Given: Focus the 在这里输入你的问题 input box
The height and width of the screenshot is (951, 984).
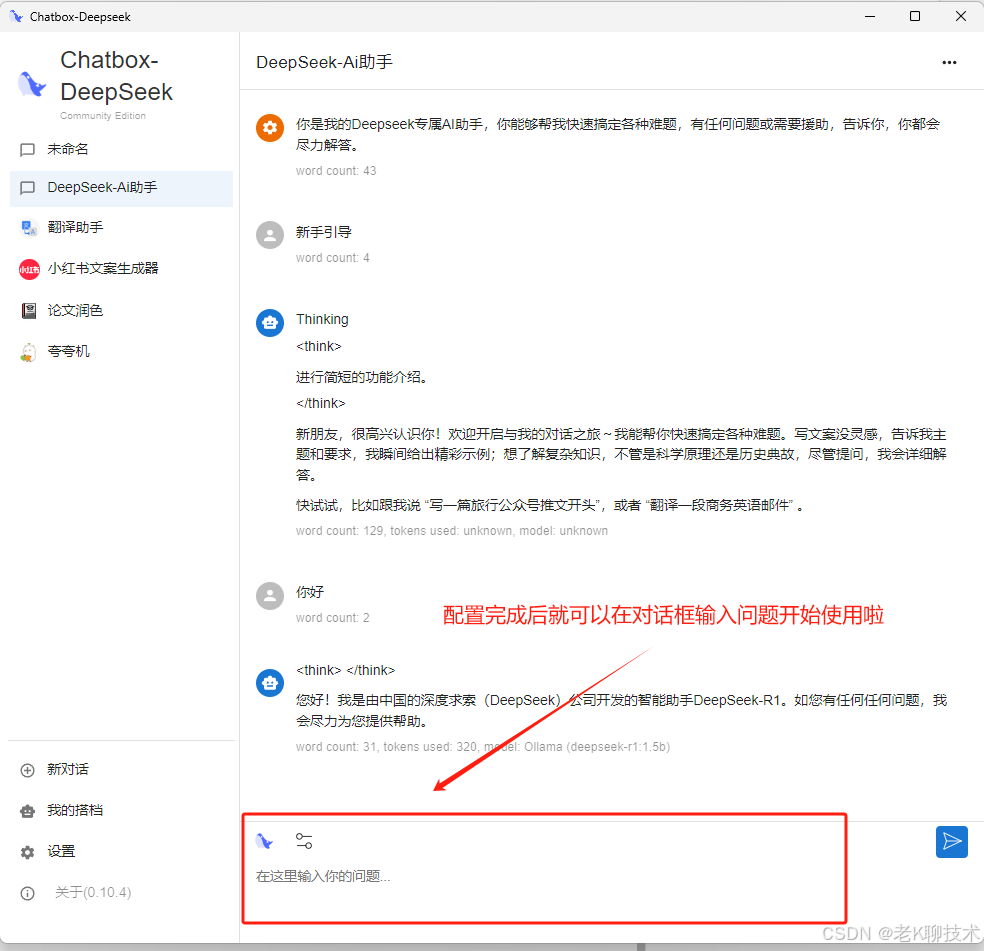Looking at the screenshot, I should (x=543, y=876).
